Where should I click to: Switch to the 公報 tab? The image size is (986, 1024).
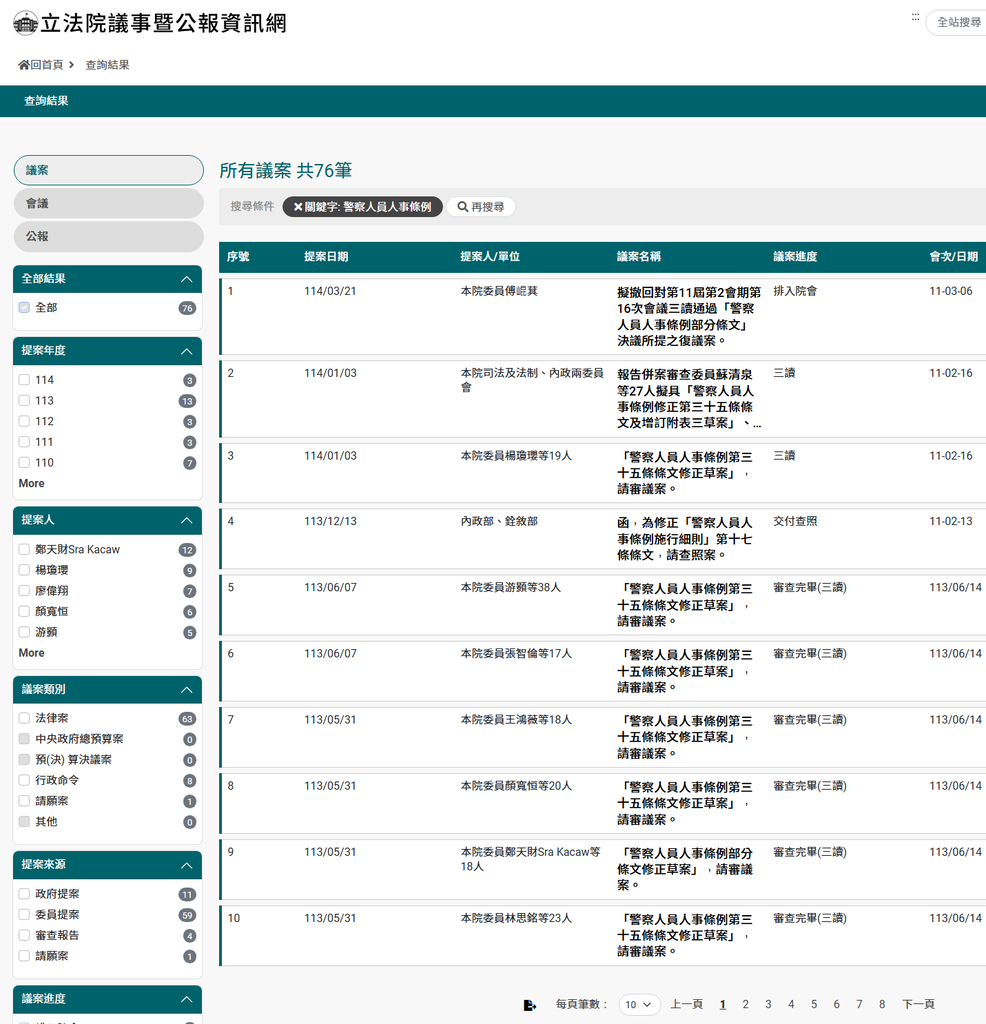[x=108, y=237]
